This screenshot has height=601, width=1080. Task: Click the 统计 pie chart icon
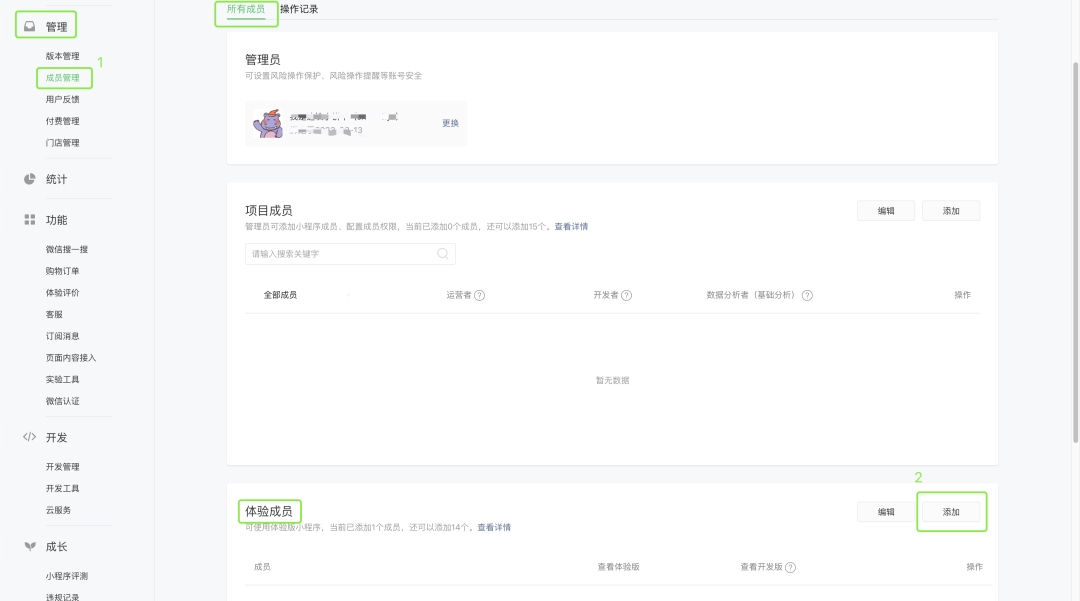click(30, 179)
